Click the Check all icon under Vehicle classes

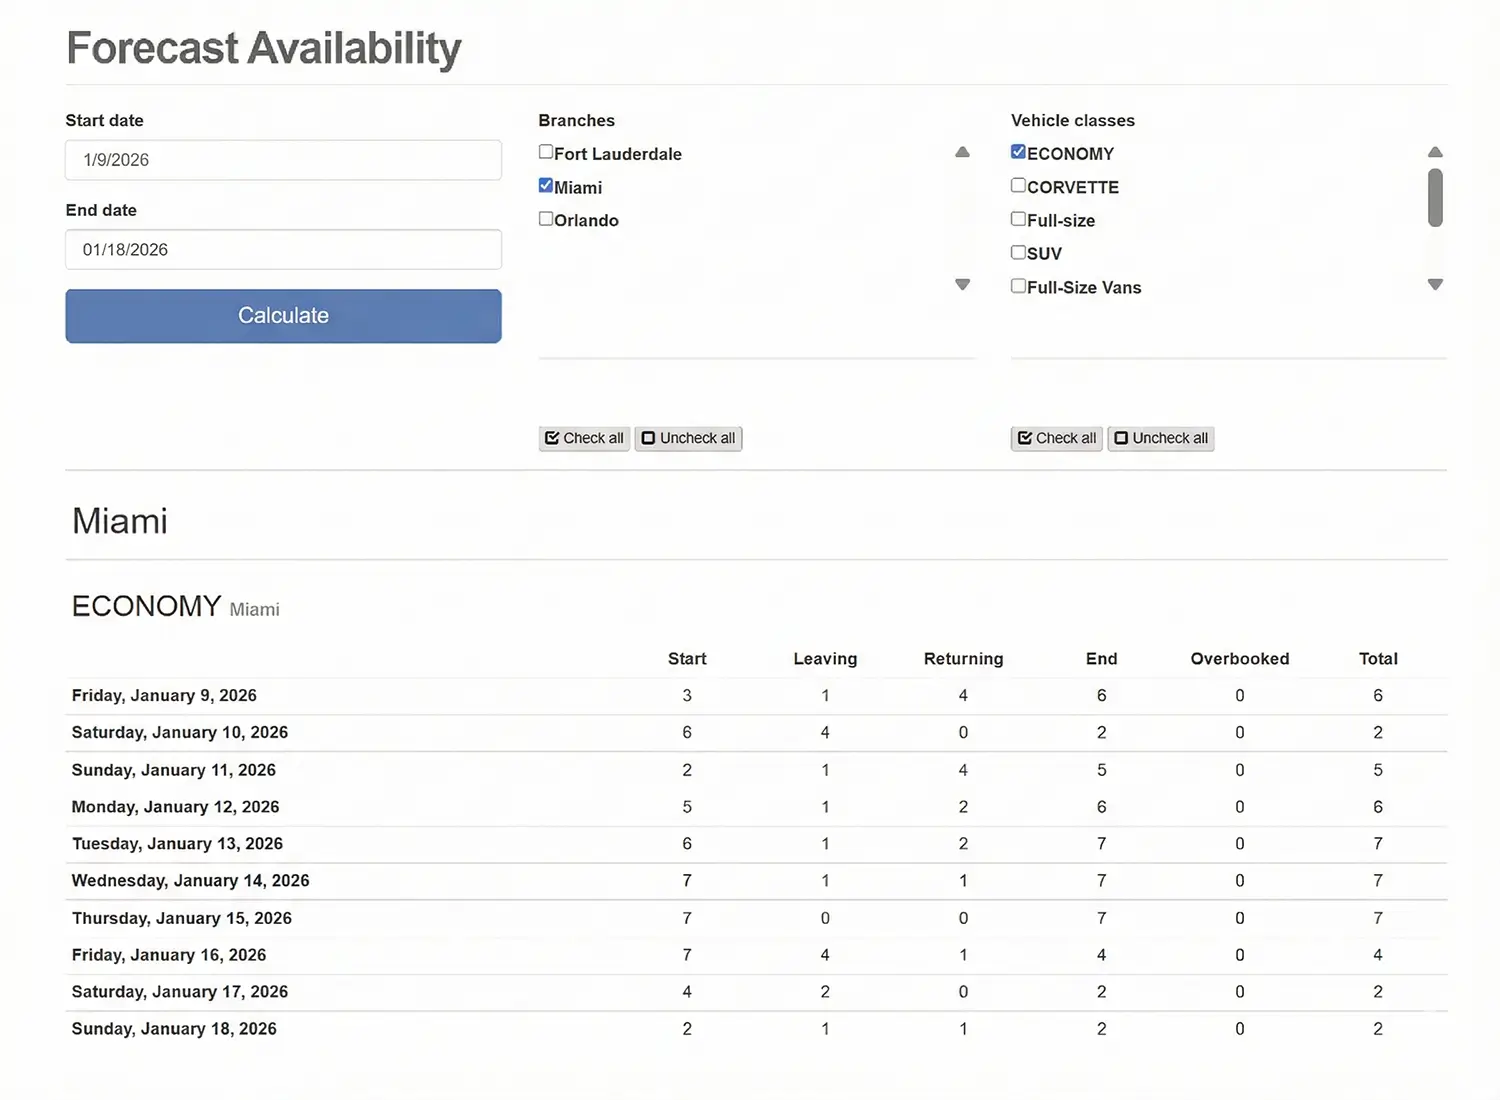click(x=1025, y=438)
